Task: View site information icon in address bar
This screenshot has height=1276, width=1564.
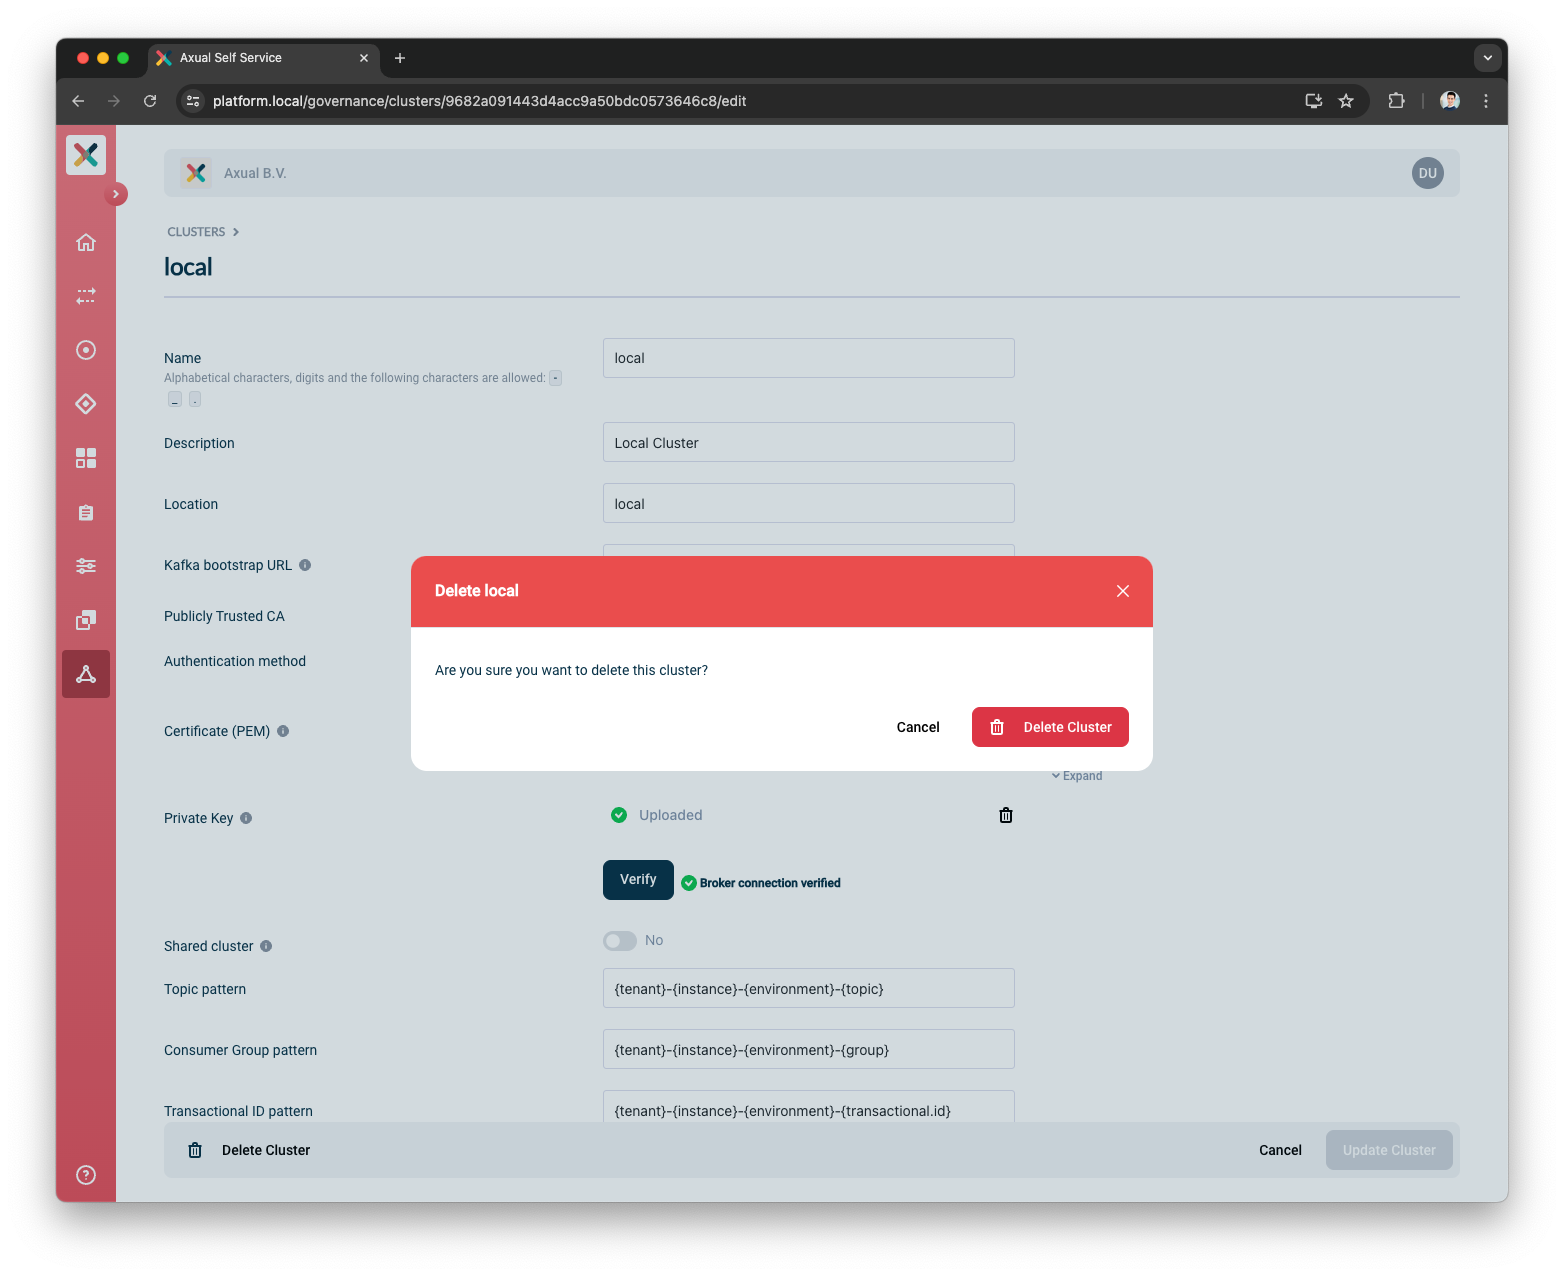Action: pos(194,101)
